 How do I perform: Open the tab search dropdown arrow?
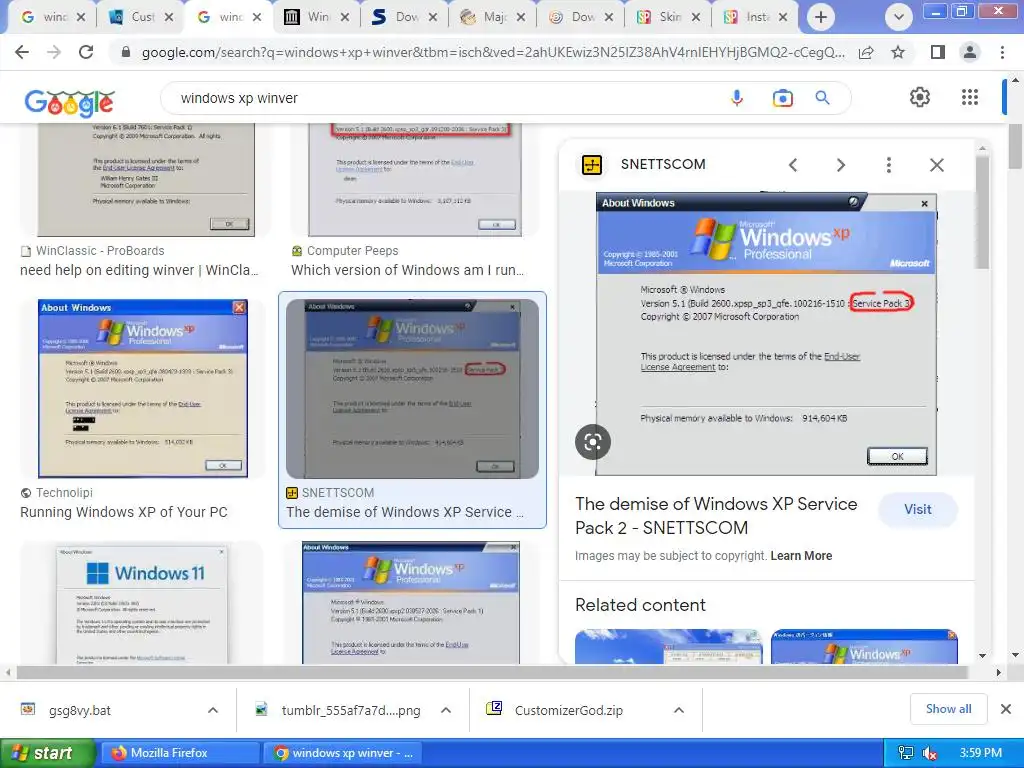click(x=899, y=17)
